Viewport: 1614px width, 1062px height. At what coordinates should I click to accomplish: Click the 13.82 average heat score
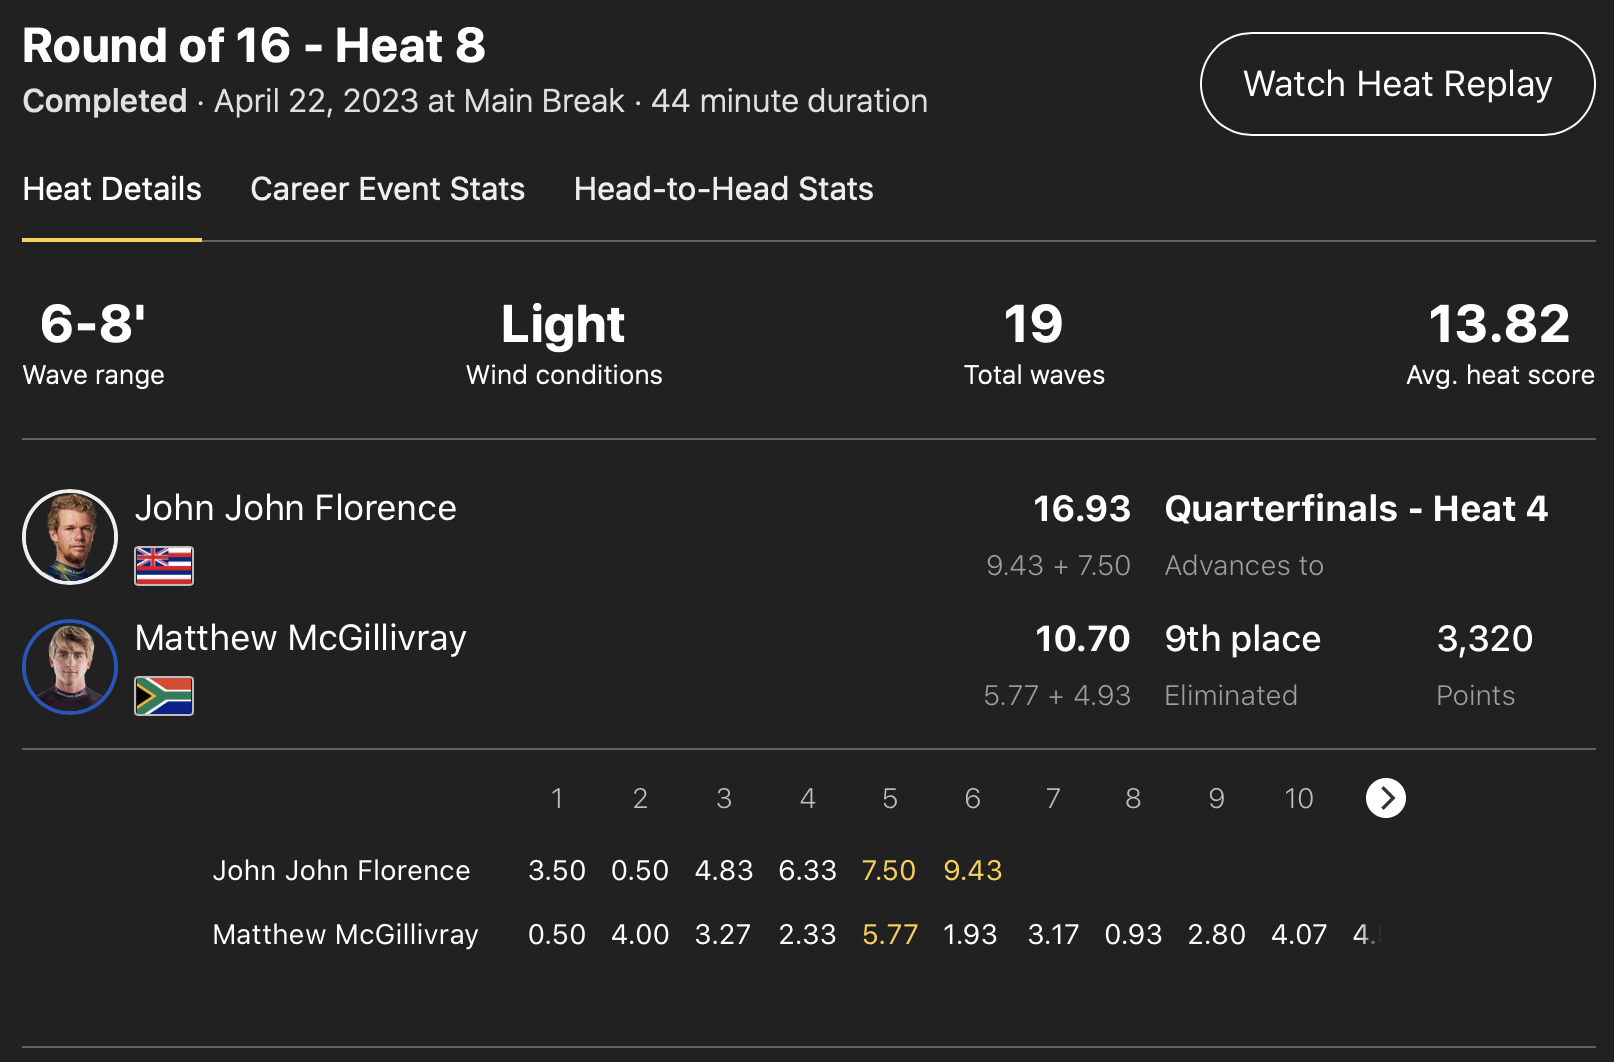pyautogui.click(x=1499, y=324)
